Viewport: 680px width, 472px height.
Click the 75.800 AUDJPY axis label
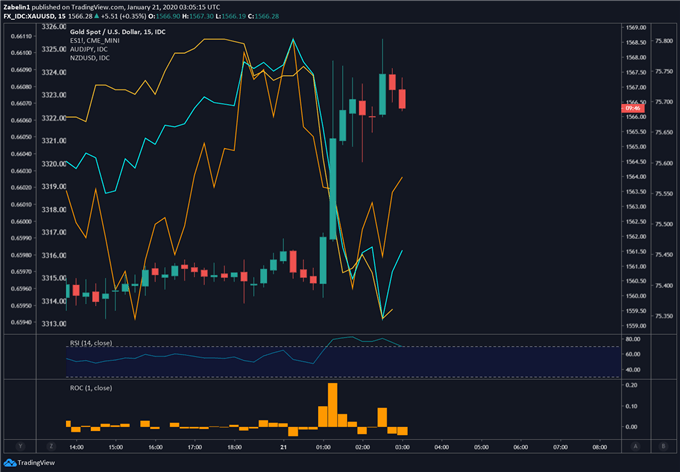pyautogui.click(x=664, y=41)
